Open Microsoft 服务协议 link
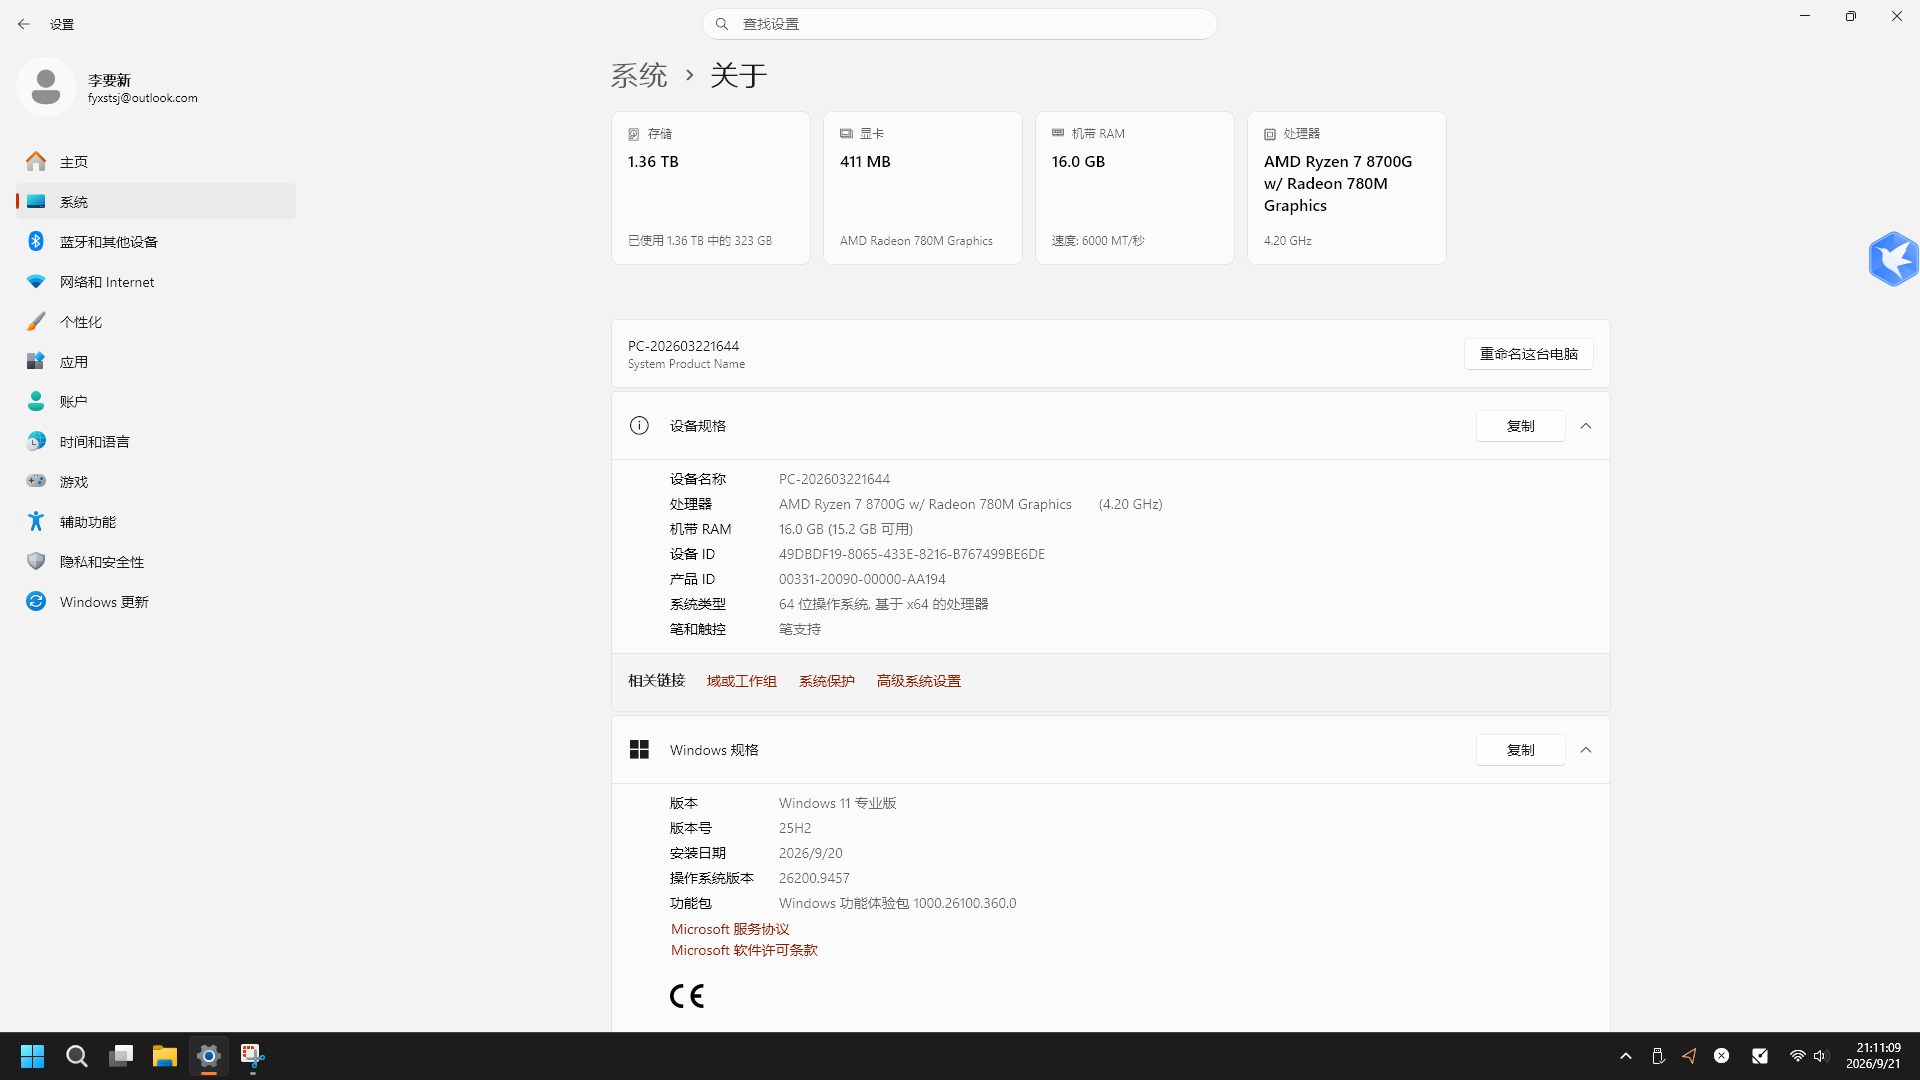1920x1080 pixels. pos(730,929)
